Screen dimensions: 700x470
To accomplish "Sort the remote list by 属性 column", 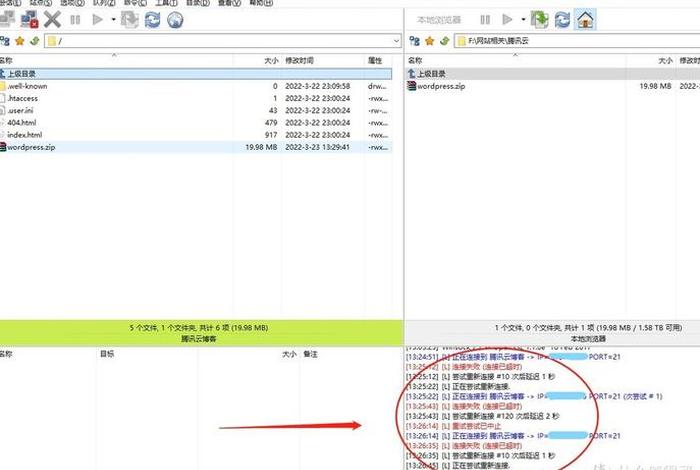I will click(375, 60).
